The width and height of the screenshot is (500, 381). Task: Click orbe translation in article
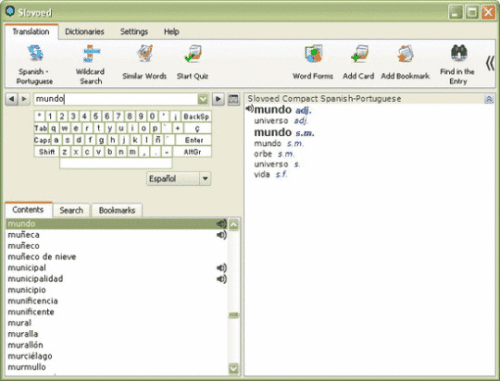(x=263, y=154)
